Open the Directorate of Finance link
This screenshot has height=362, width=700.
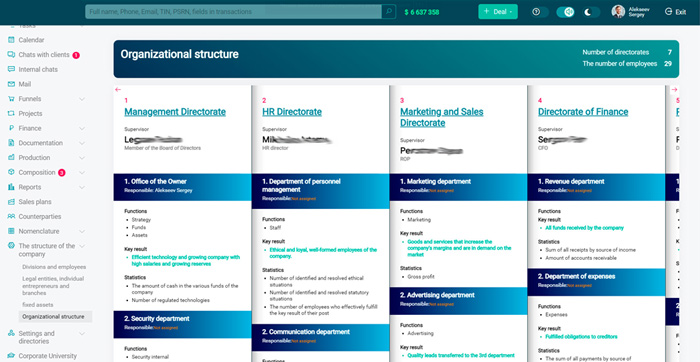[583, 112]
